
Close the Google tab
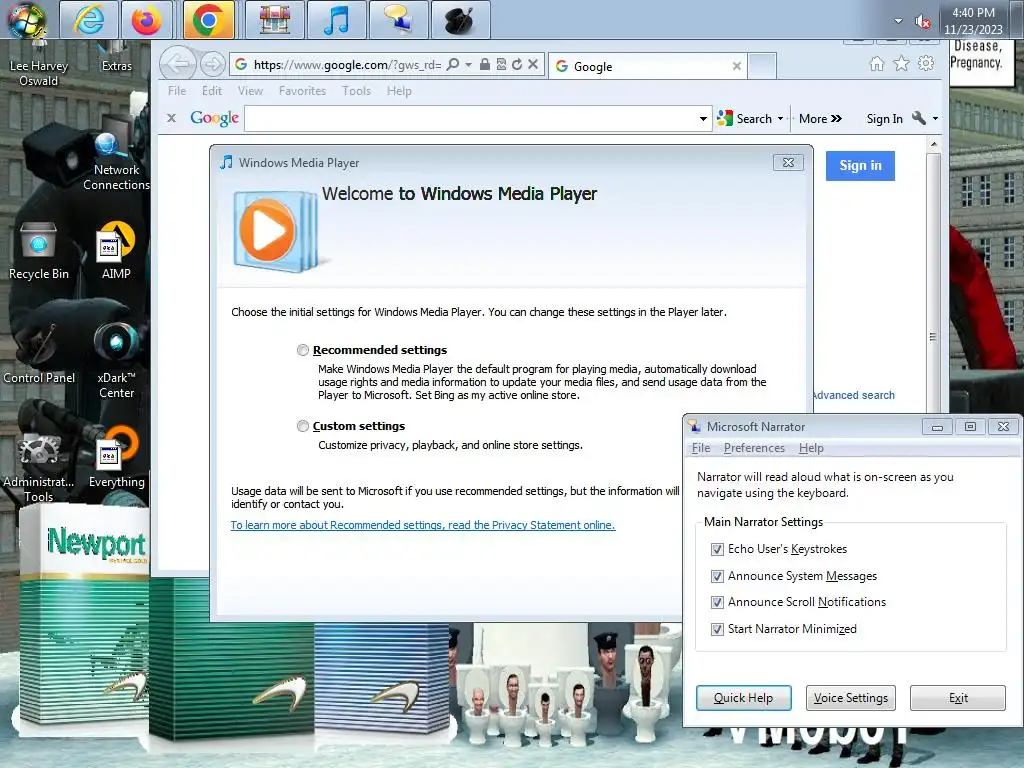tap(737, 66)
